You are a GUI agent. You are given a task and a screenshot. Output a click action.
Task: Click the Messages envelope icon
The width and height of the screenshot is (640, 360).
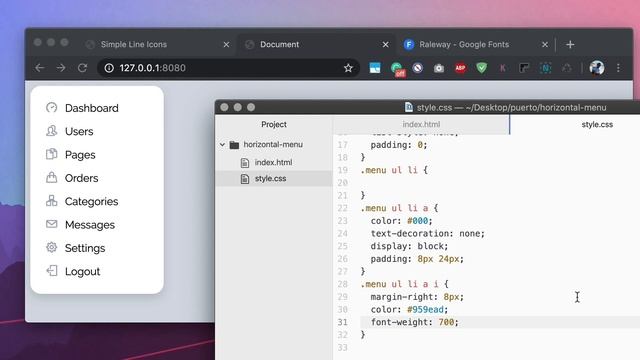tap(51, 224)
